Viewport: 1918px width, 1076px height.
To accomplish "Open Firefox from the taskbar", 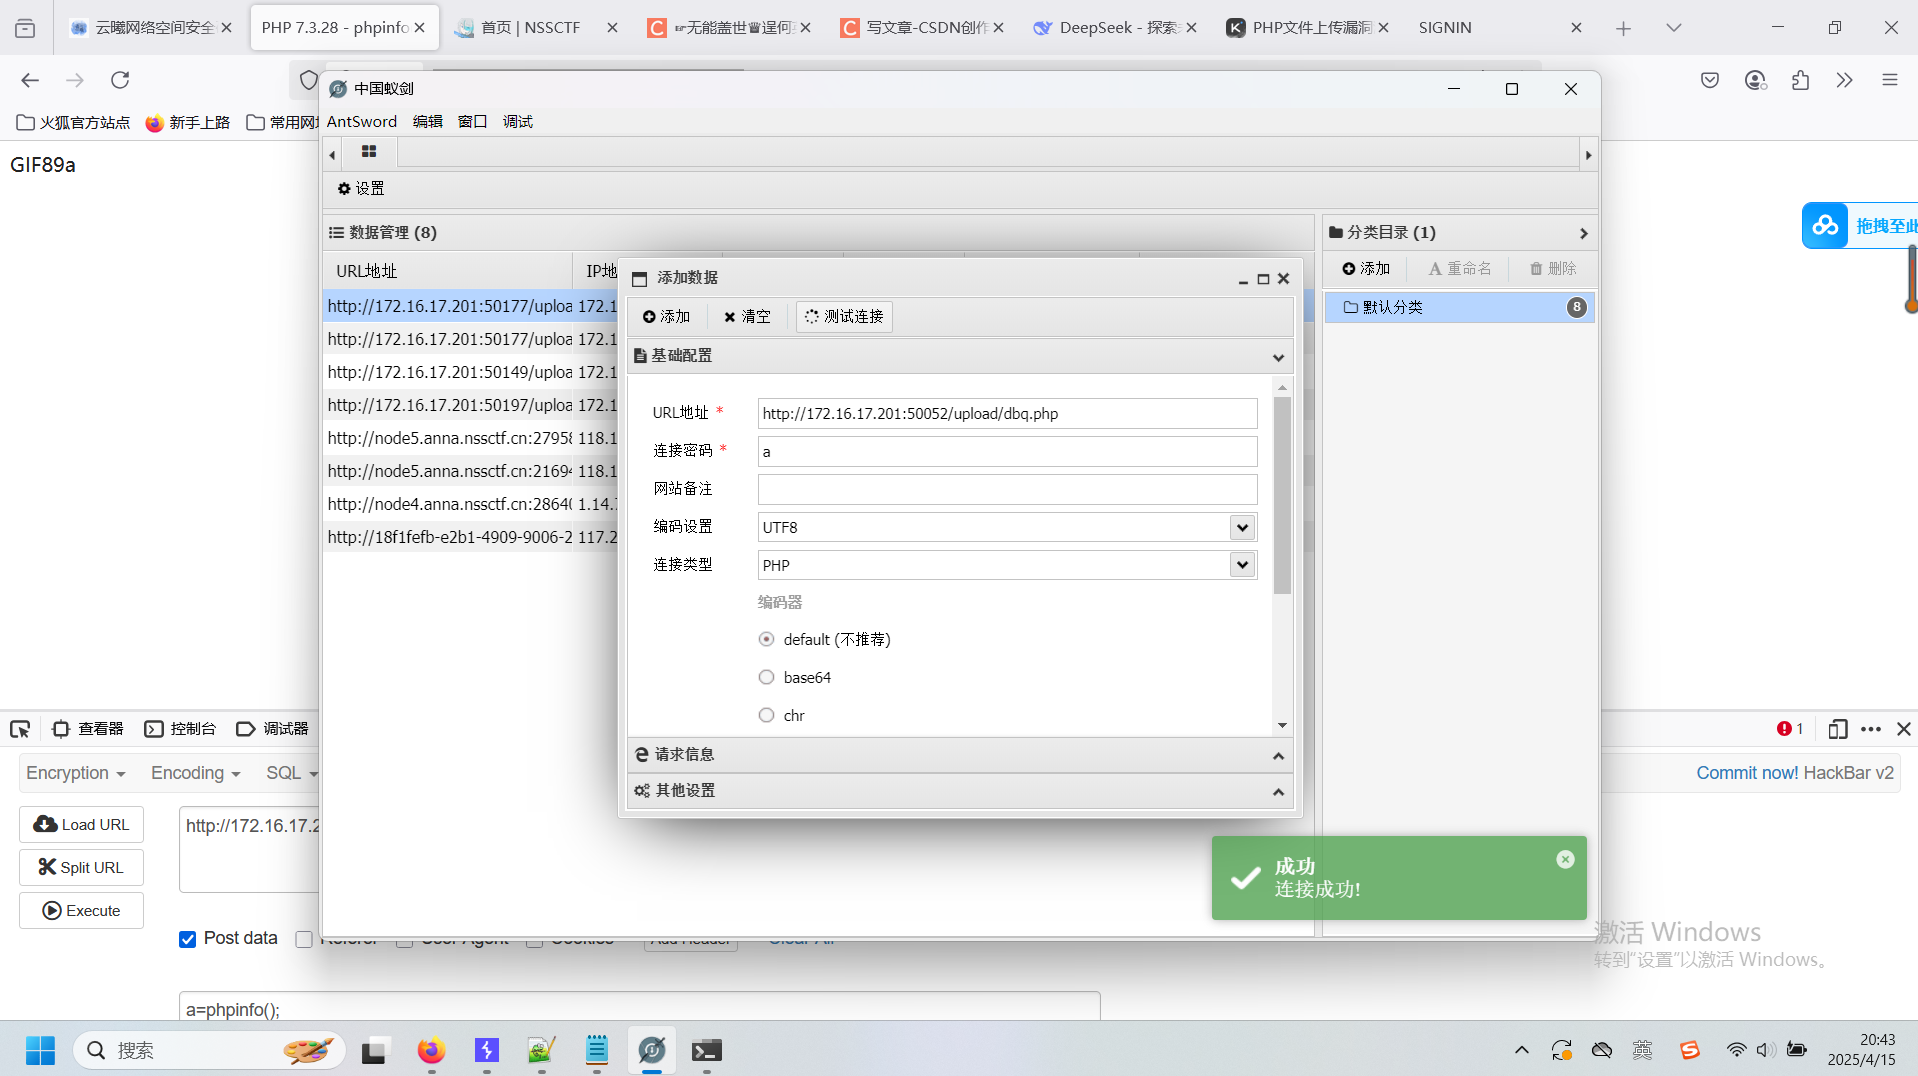I will 432,1051.
